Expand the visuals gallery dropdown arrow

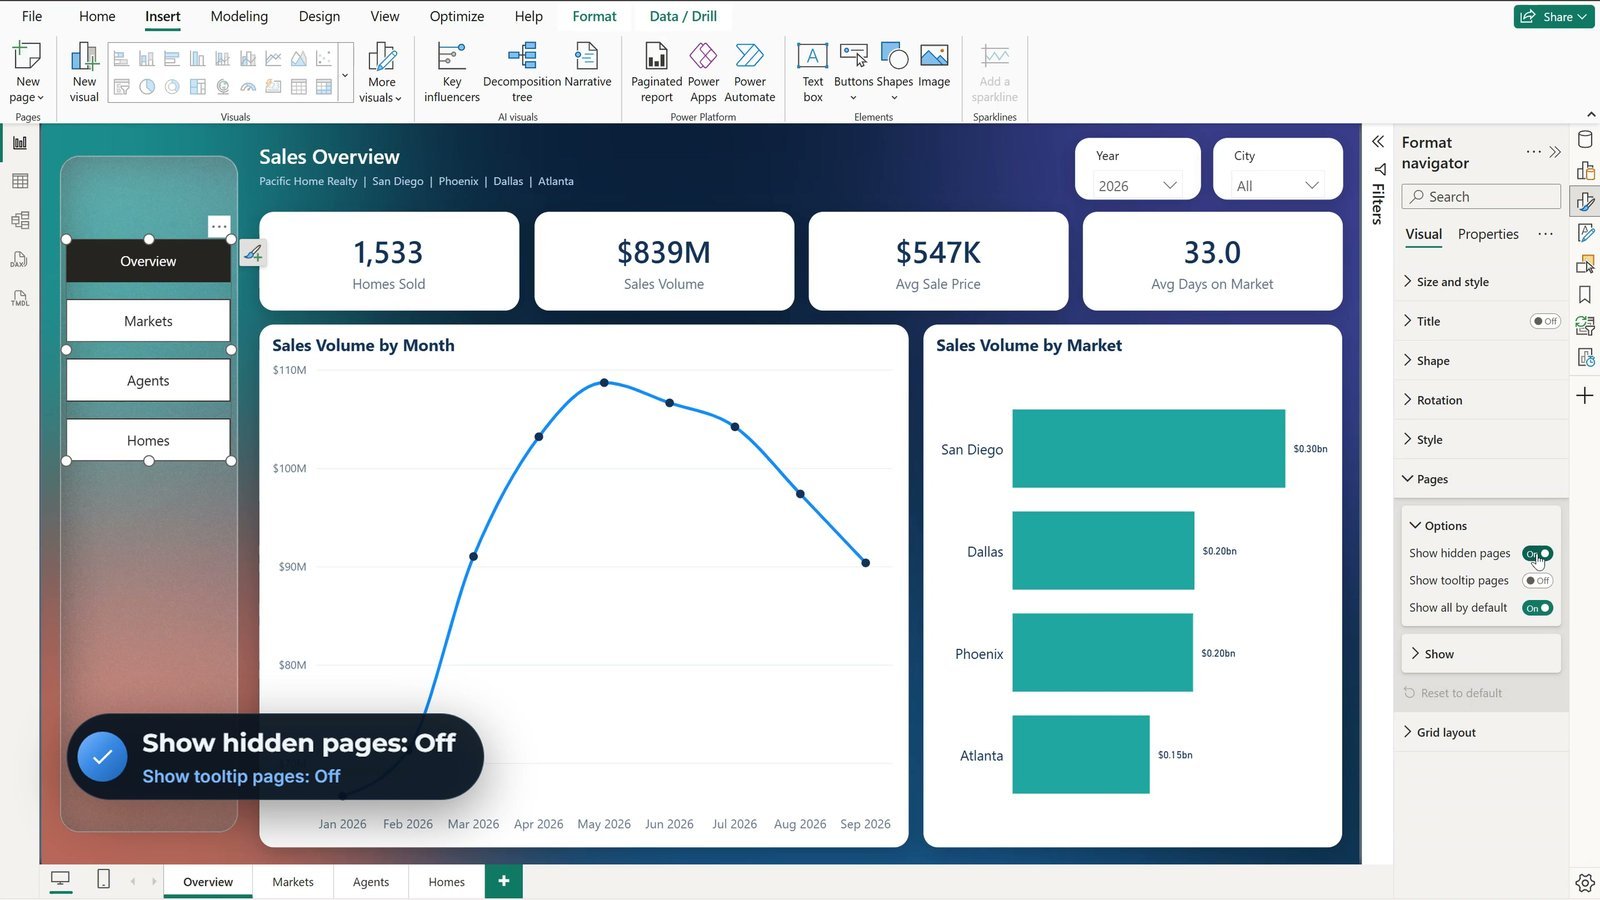[345, 75]
